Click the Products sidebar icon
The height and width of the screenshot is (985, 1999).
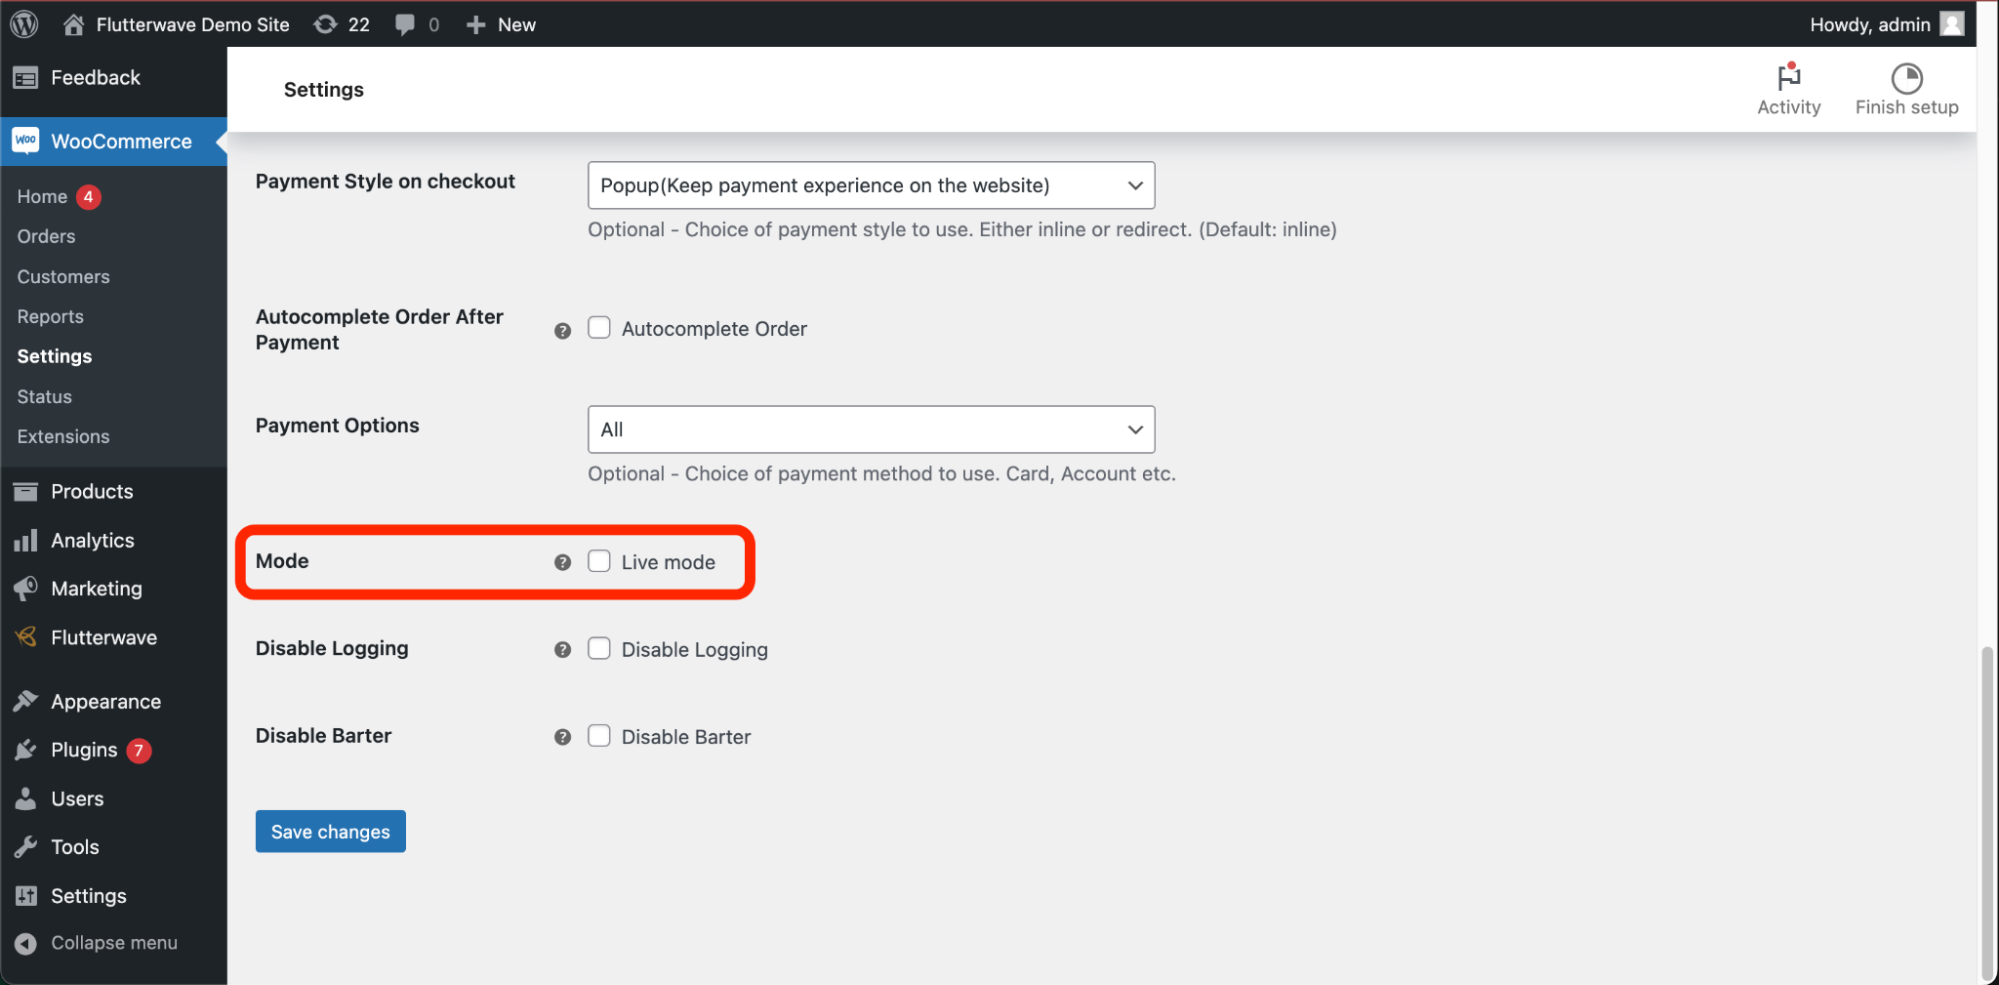pos(26,491)
